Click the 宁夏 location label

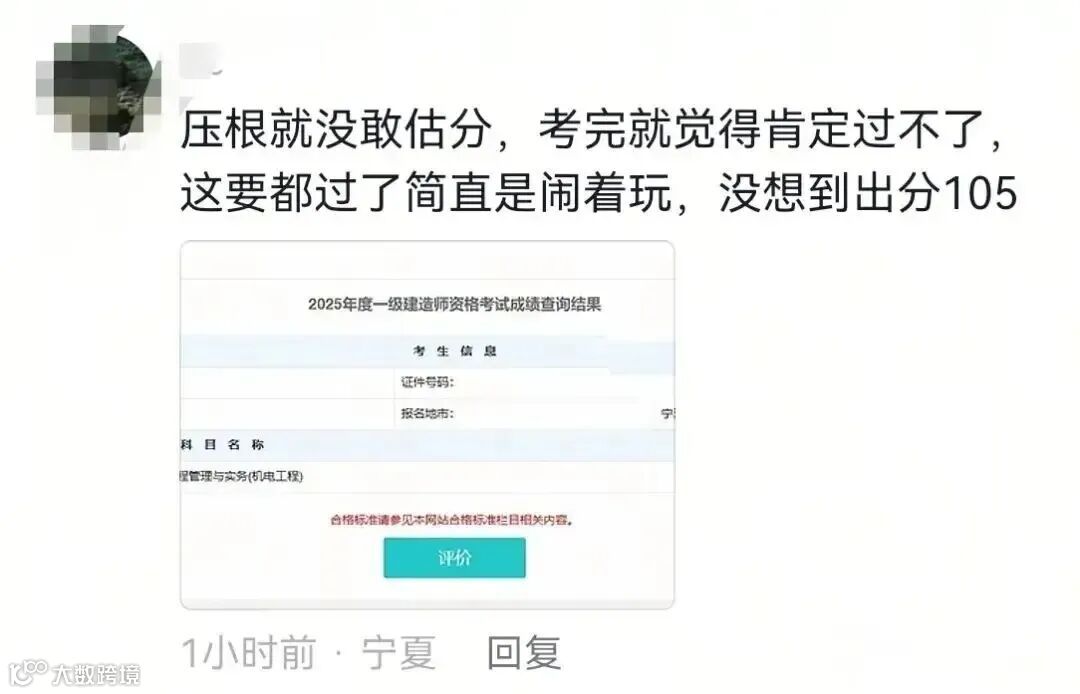399,653
